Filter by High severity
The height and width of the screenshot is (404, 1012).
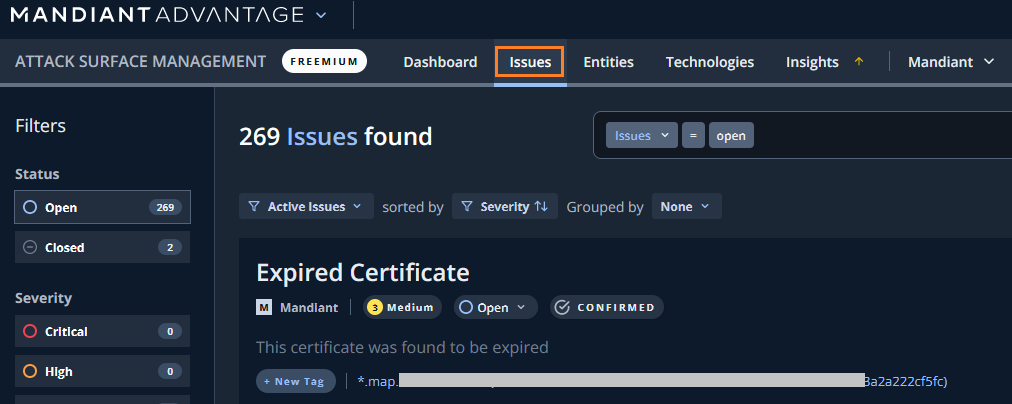pyautogui.click(x=102, y=371)
